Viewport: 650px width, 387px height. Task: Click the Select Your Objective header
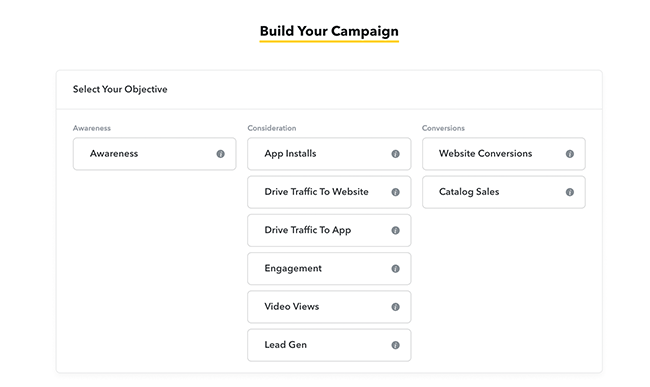tap(120, 89)
